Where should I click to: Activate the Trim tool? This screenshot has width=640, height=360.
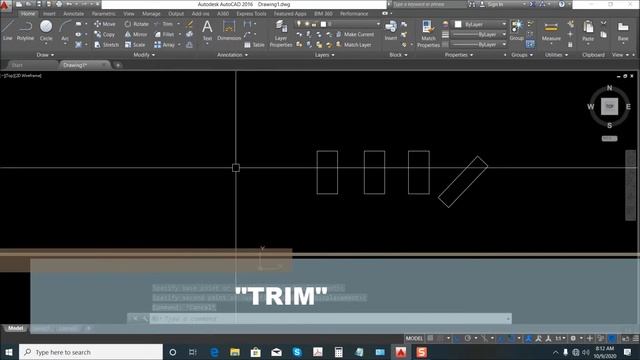tap(164, 24)
